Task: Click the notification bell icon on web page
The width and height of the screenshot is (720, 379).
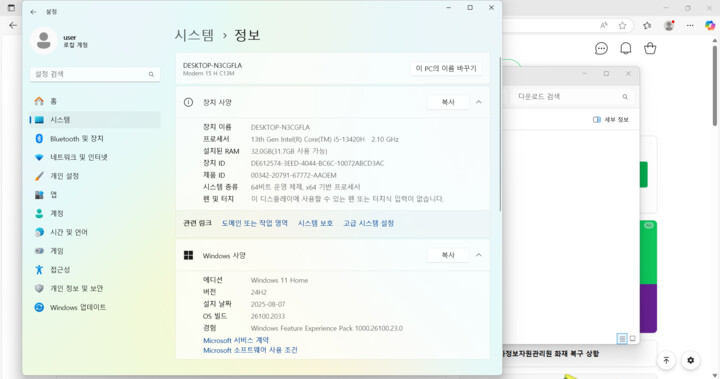Action: pyautogui.click(x=625, y=49)
